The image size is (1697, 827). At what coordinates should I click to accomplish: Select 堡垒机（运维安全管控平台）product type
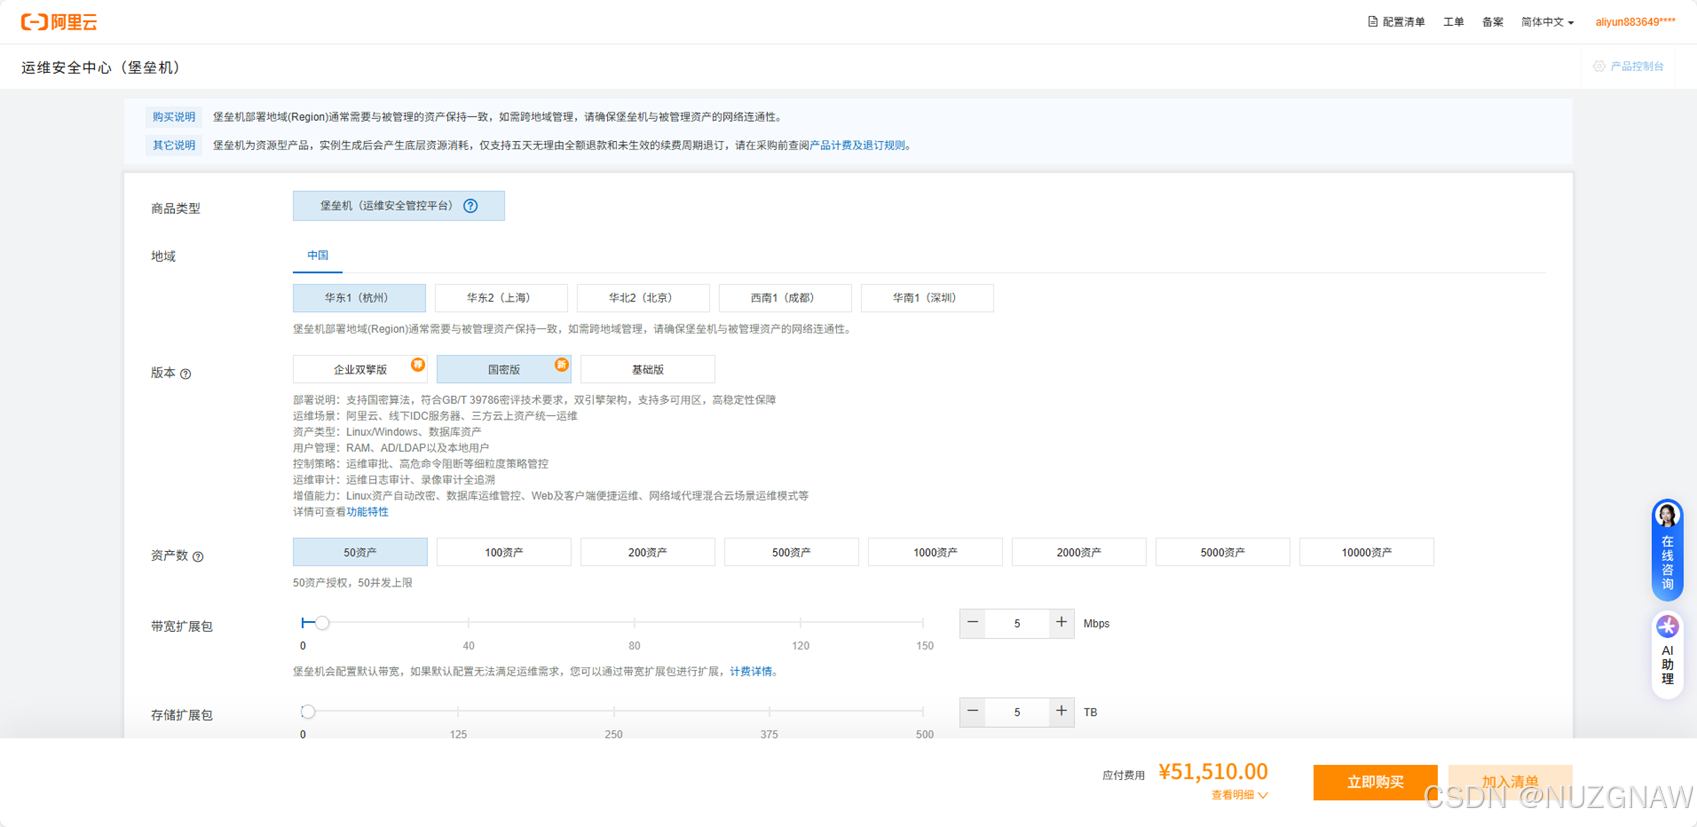pyautogui.click(x=398, y=206)
